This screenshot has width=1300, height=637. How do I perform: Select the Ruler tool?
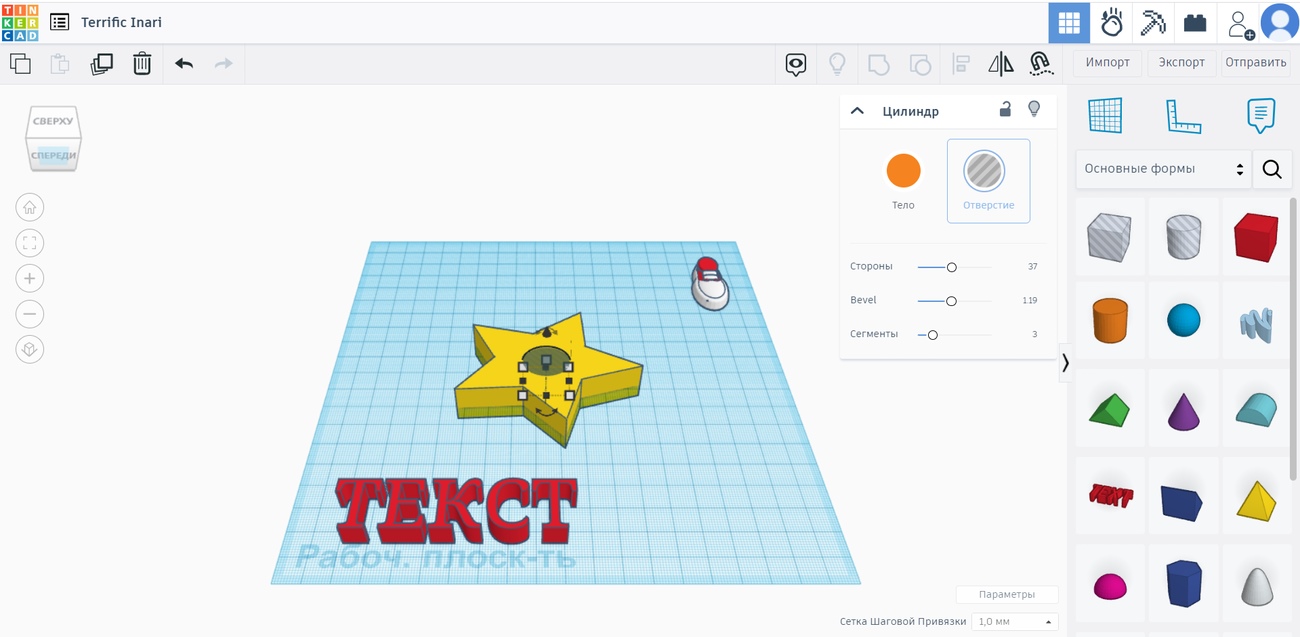(x=1183, y=116)
